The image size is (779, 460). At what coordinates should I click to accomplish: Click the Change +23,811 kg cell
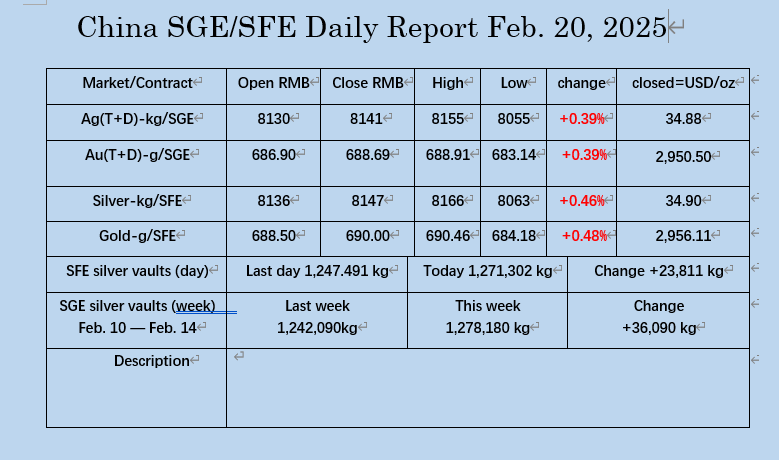659,275
